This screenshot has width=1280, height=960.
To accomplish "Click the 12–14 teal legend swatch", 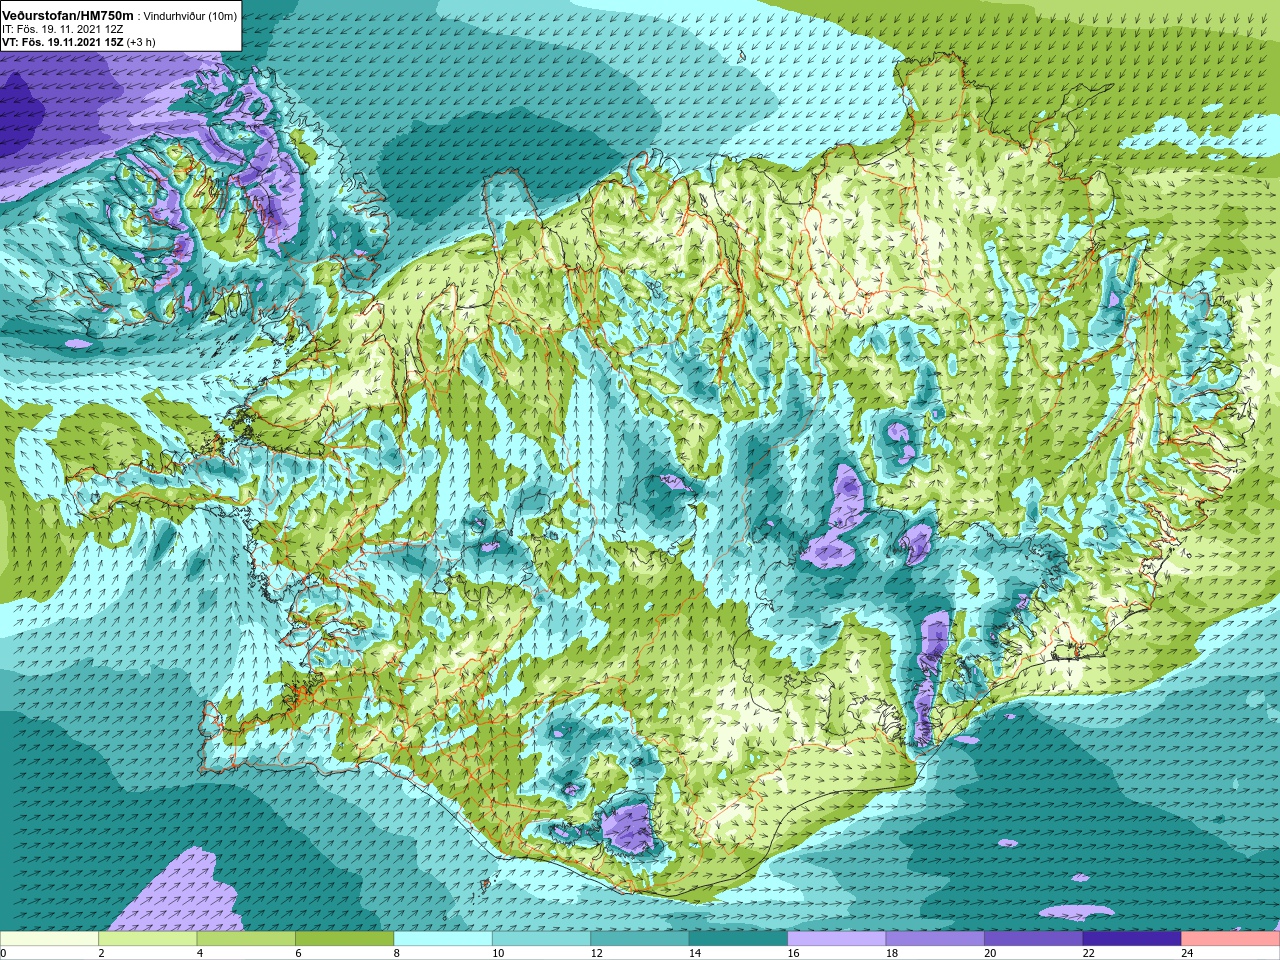I will pyautogui.click(x=640, y=939).
